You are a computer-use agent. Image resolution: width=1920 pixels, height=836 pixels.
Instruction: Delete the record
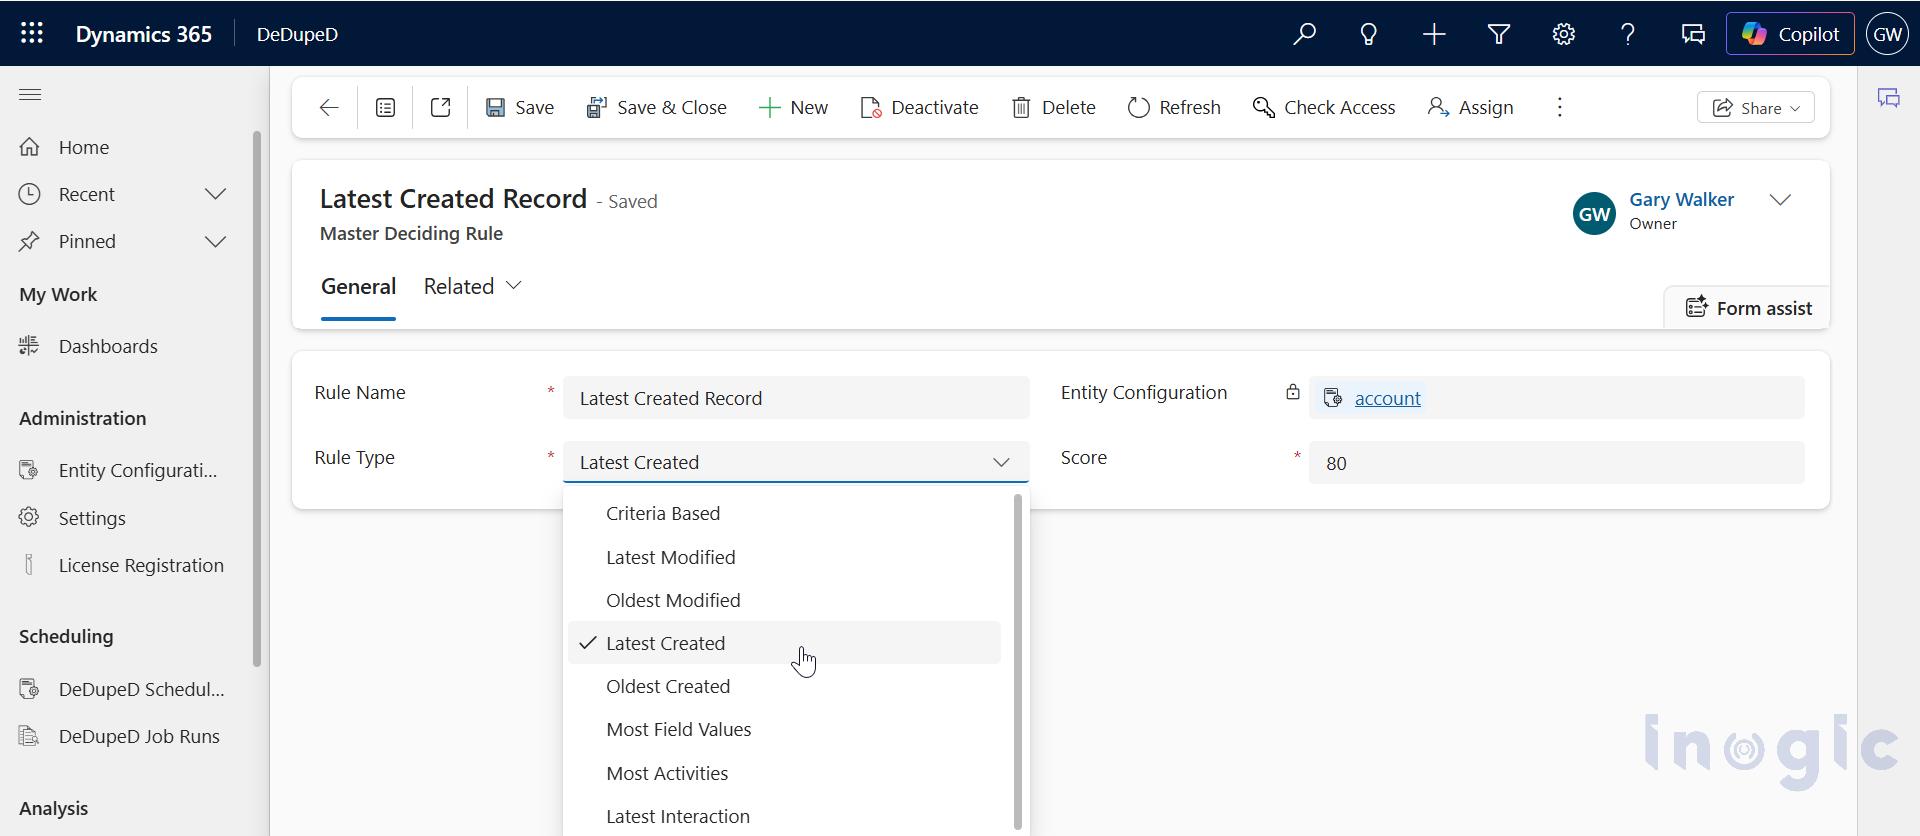[1053, 108]
